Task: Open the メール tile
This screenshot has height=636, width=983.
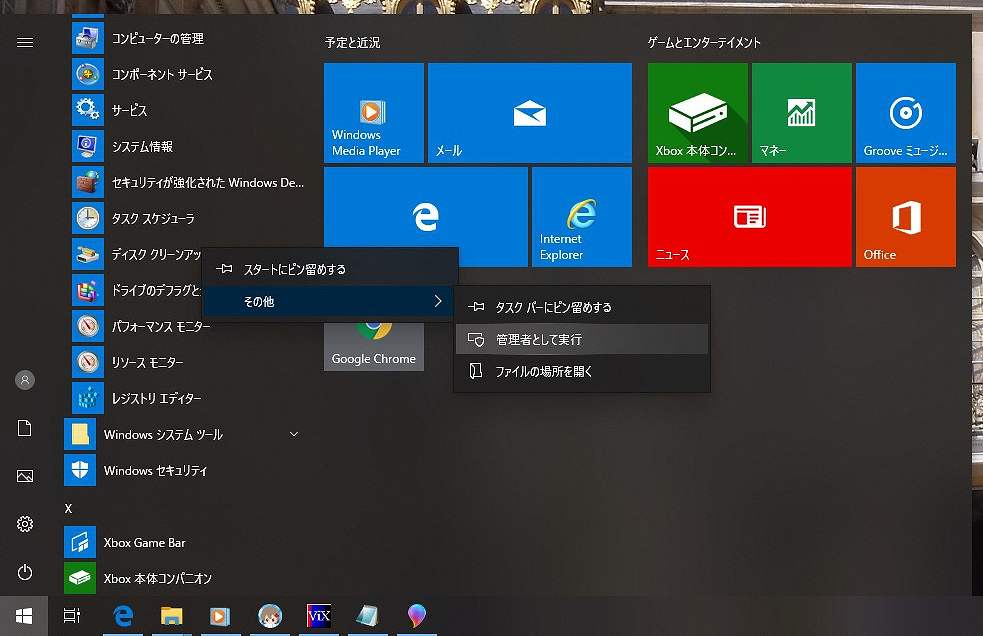Action: (530, 113)
